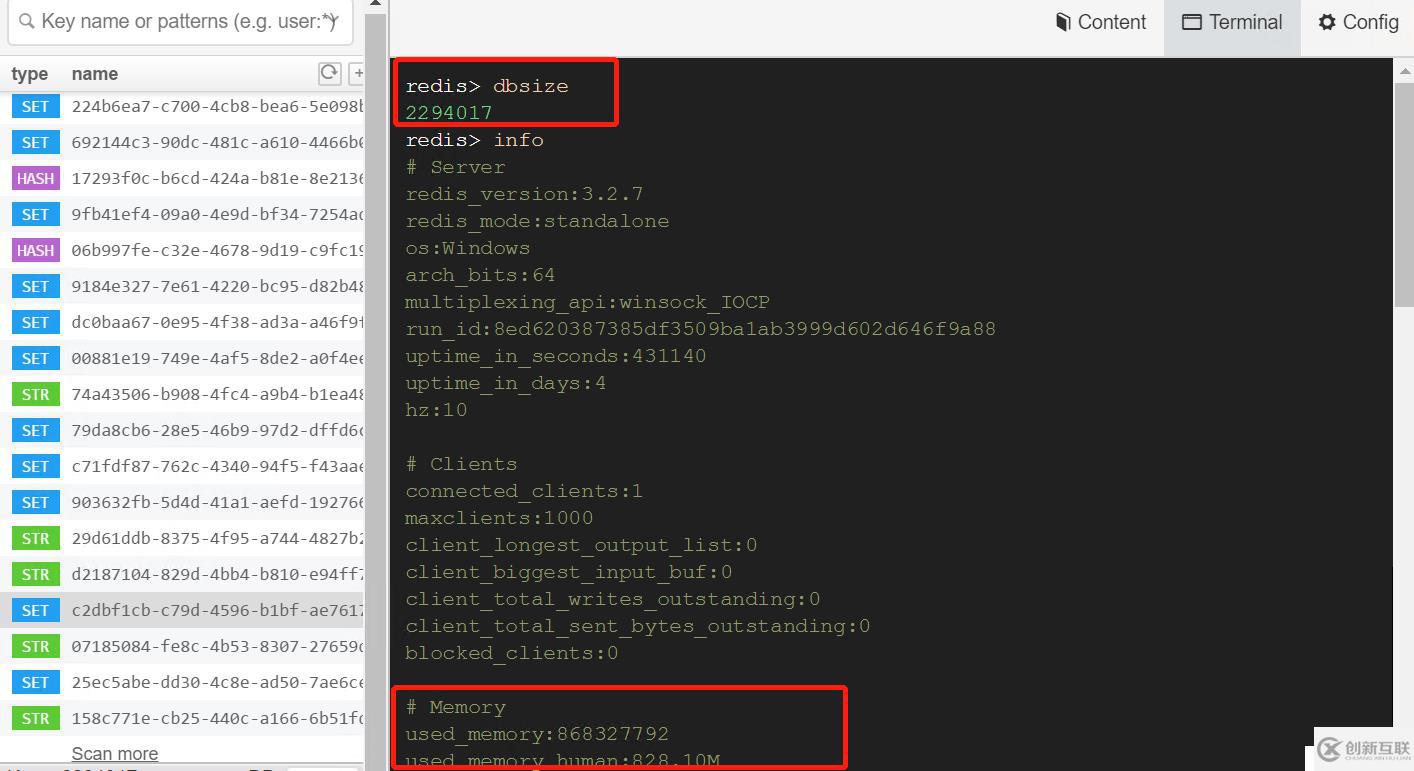This screenshot has width=1414, height=771.
Task: Click the client_longest_output_list:0 line
Action: [x=581, y=545]
